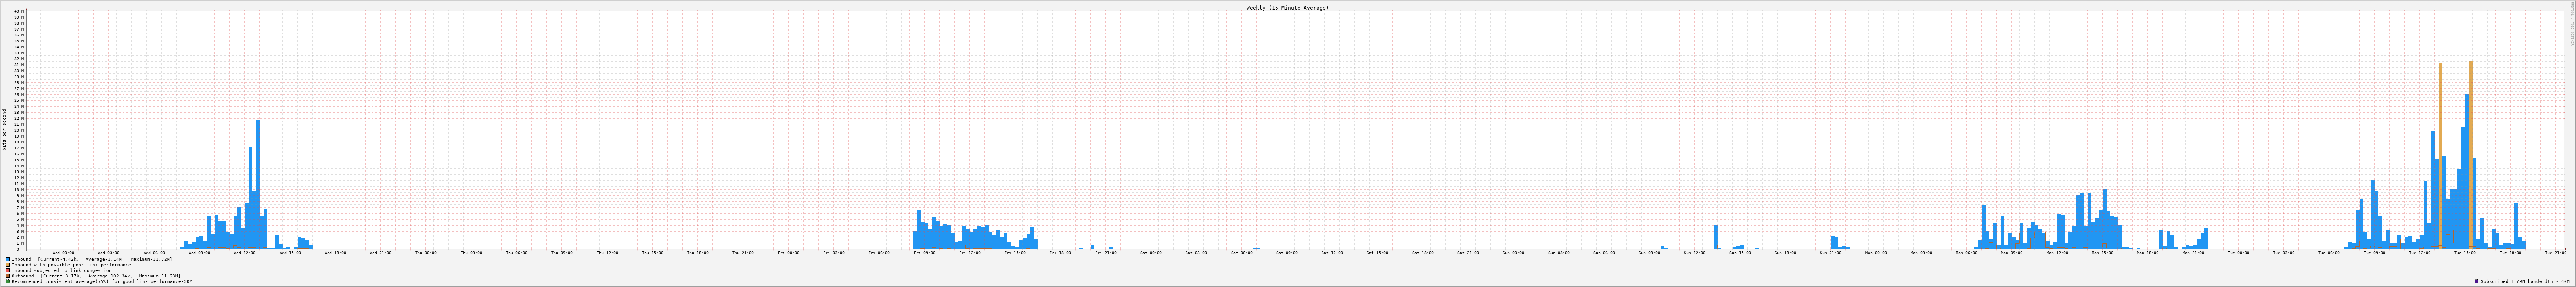Click the 30 M y-axis label
The height and width of the screenshot is (287, 2576).
[x=18, y=71]
